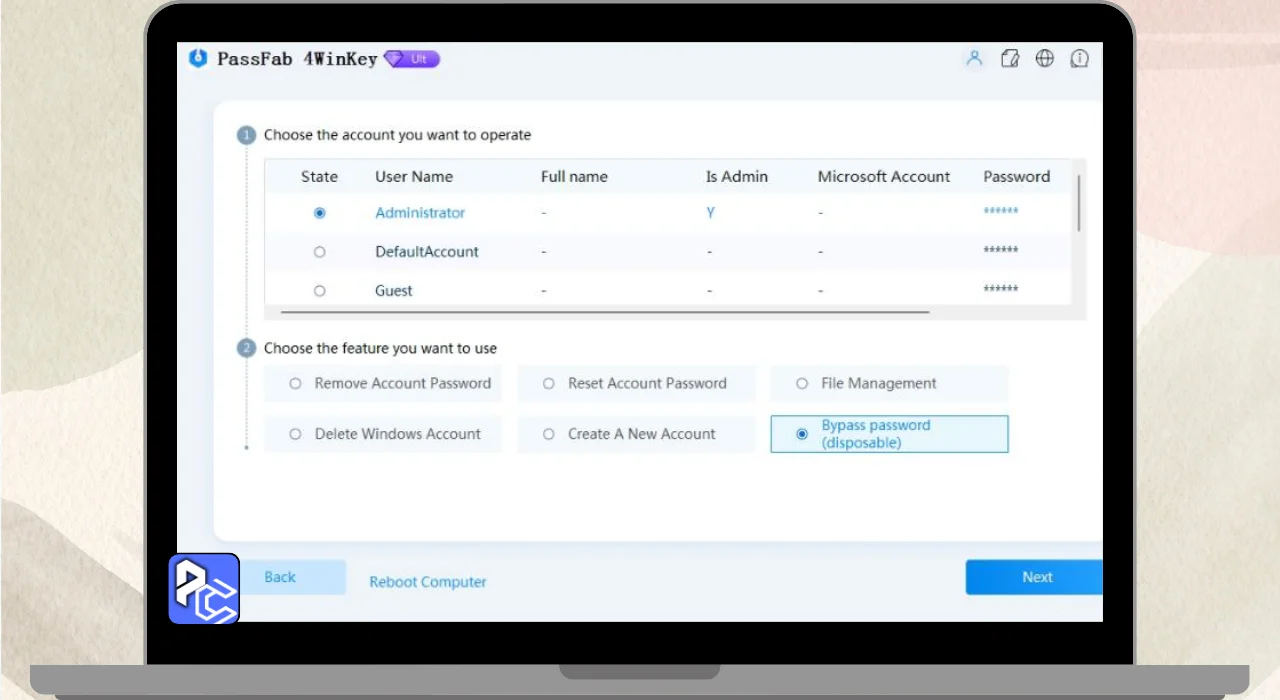Choose Reset Account Password option
This screenshot has width=1280, height=700.
pos(636,383)
